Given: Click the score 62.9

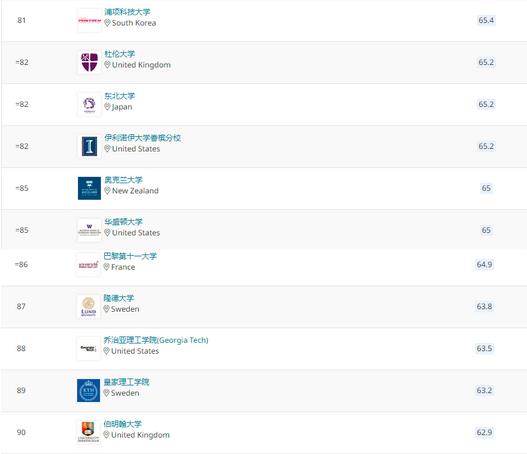Looking at the screenshot, I should pos(484,432).
